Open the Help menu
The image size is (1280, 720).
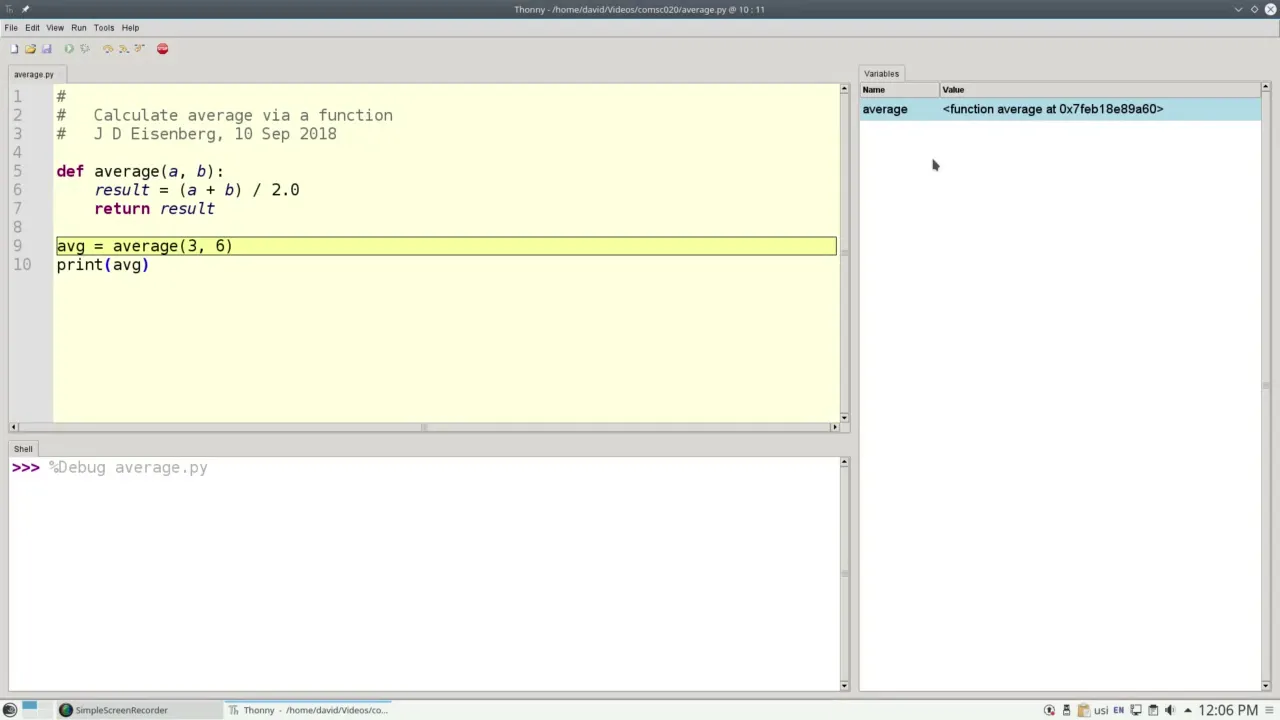(x=130, y=28)
